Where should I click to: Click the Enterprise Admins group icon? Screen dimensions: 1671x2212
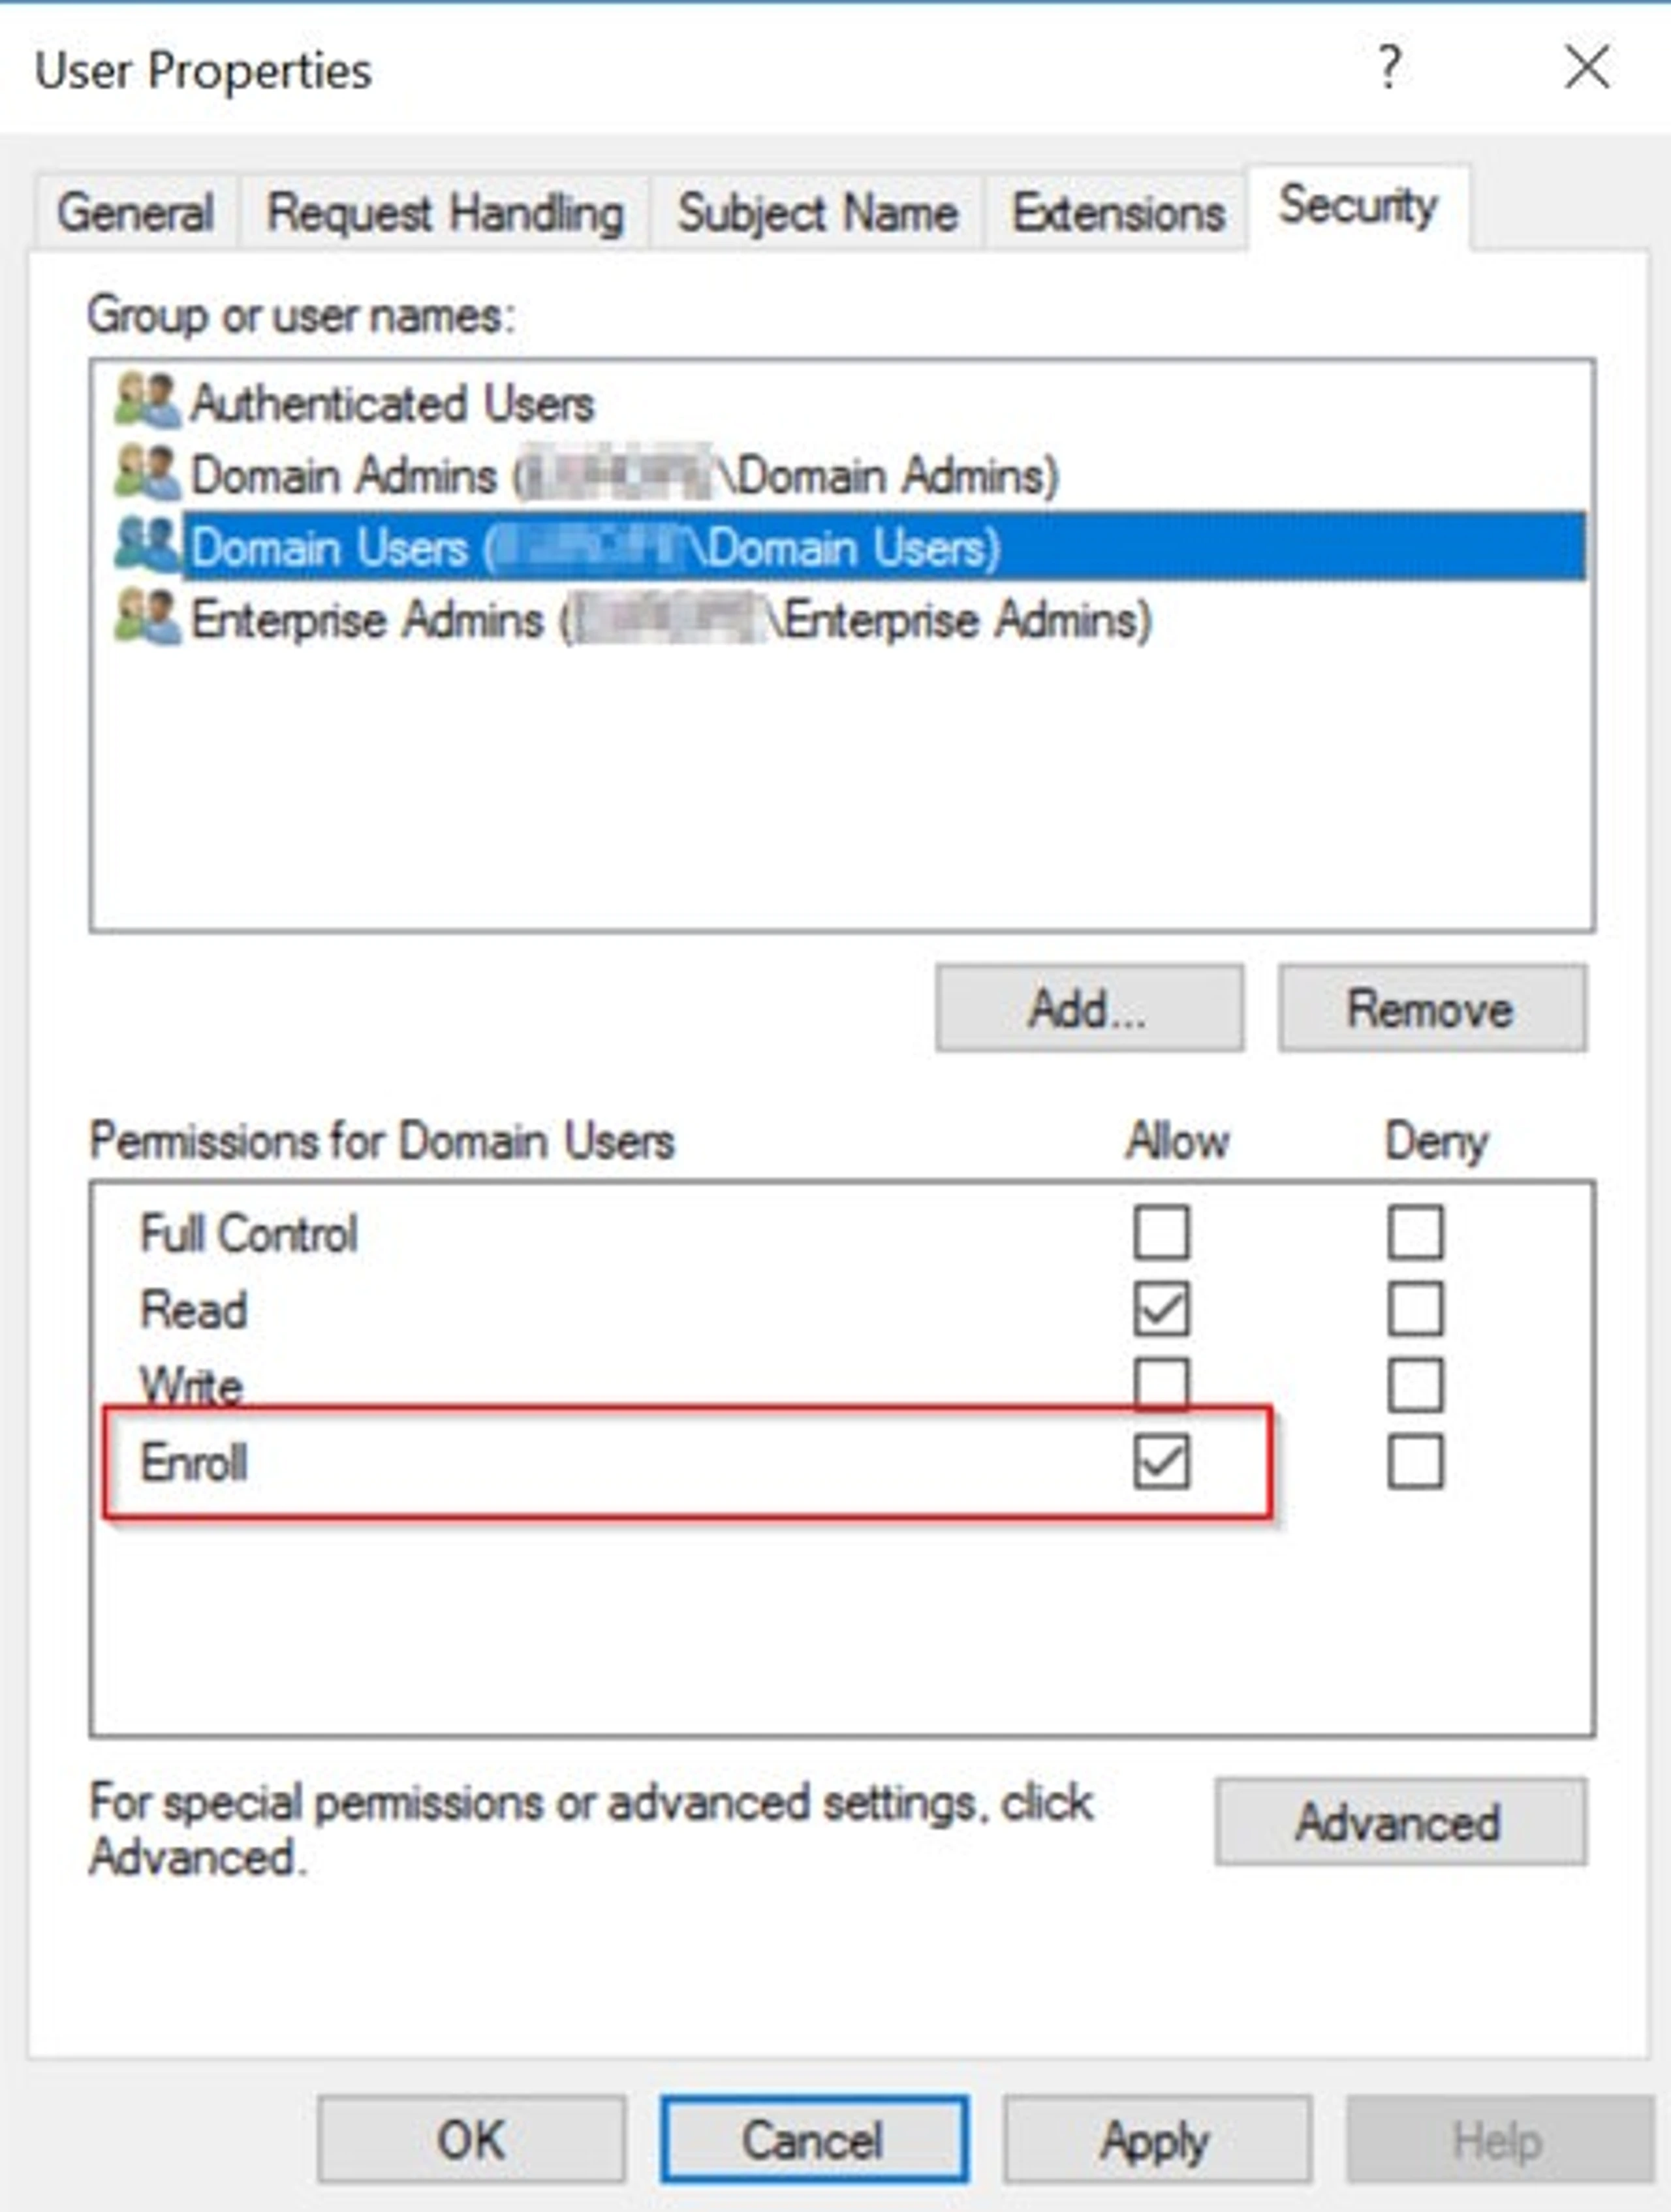[147, 617]
